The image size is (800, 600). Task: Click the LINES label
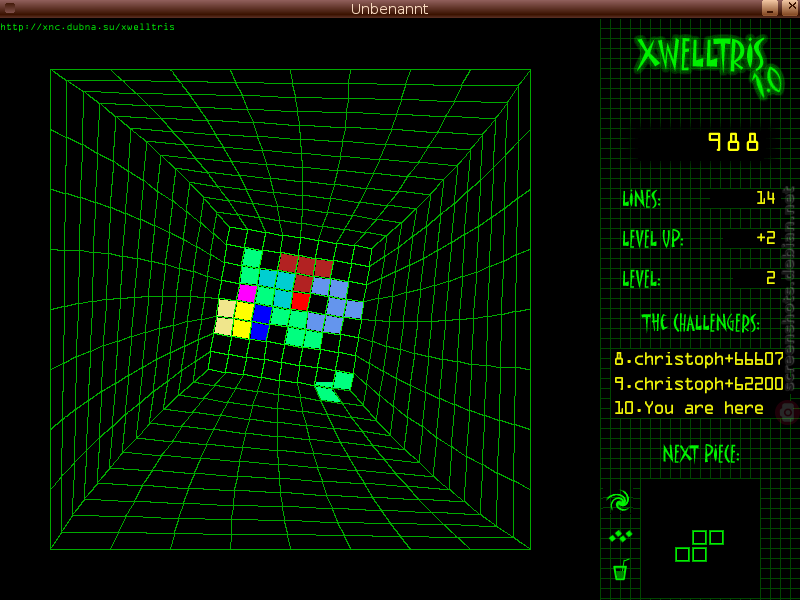pos(641,198)
